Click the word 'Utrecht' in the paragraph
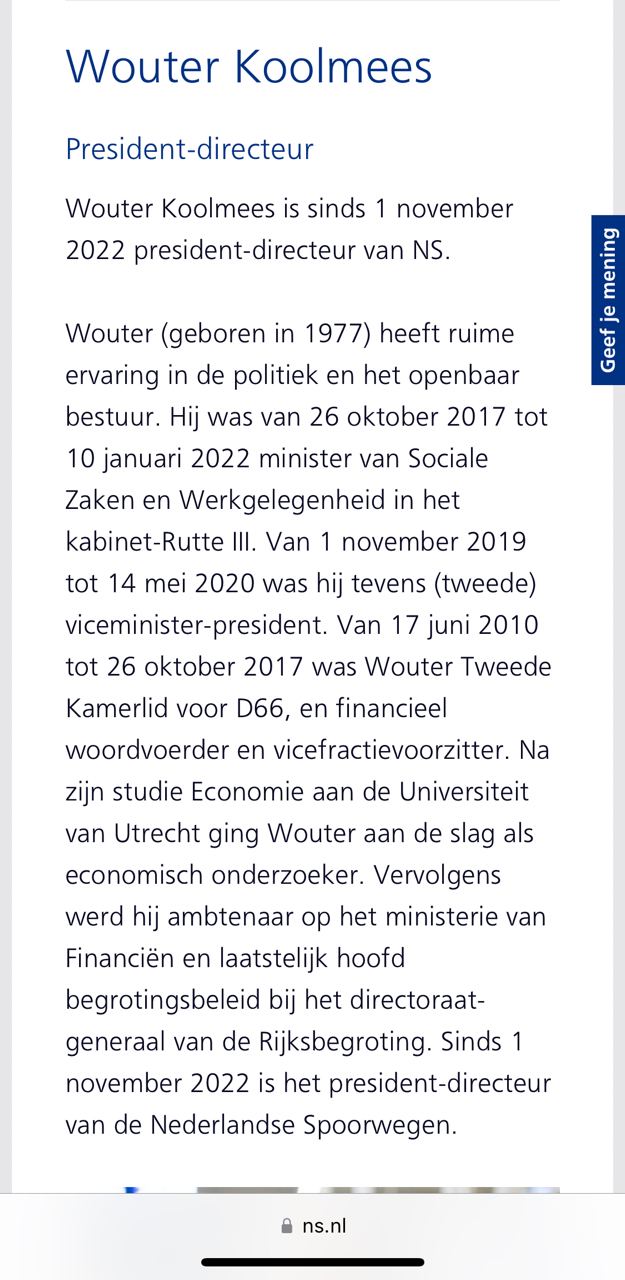Viewport: 625px width, 1280px height. click(148, 834)
